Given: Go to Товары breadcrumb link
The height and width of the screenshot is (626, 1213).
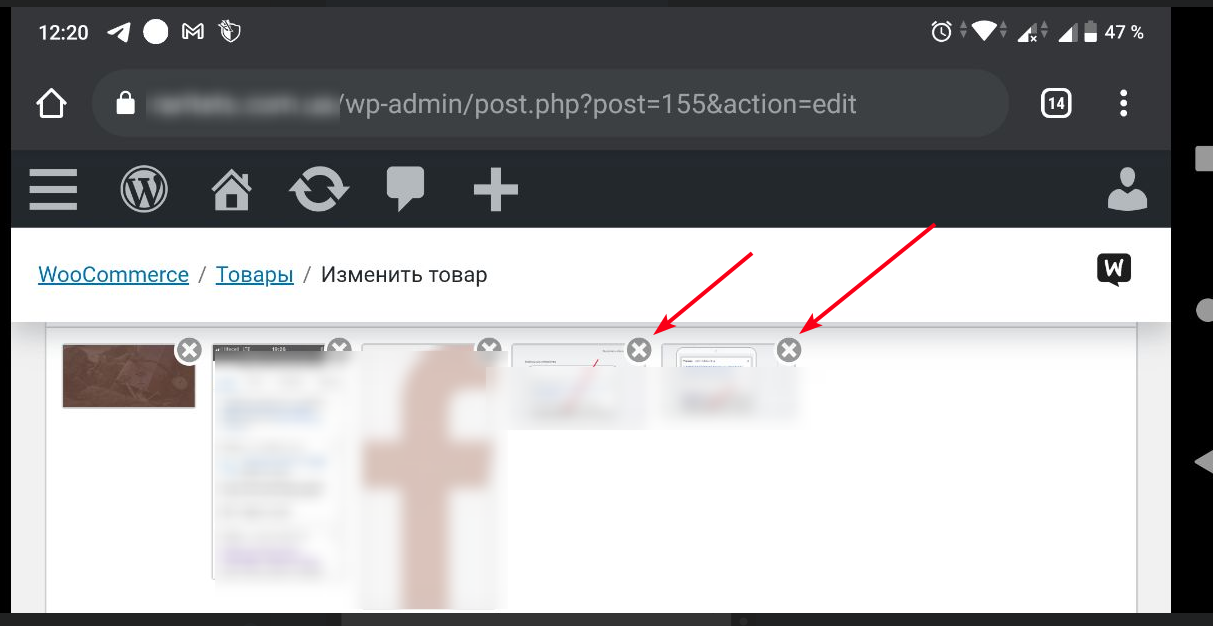Looking at the screenshot, I should pos(255,274).
